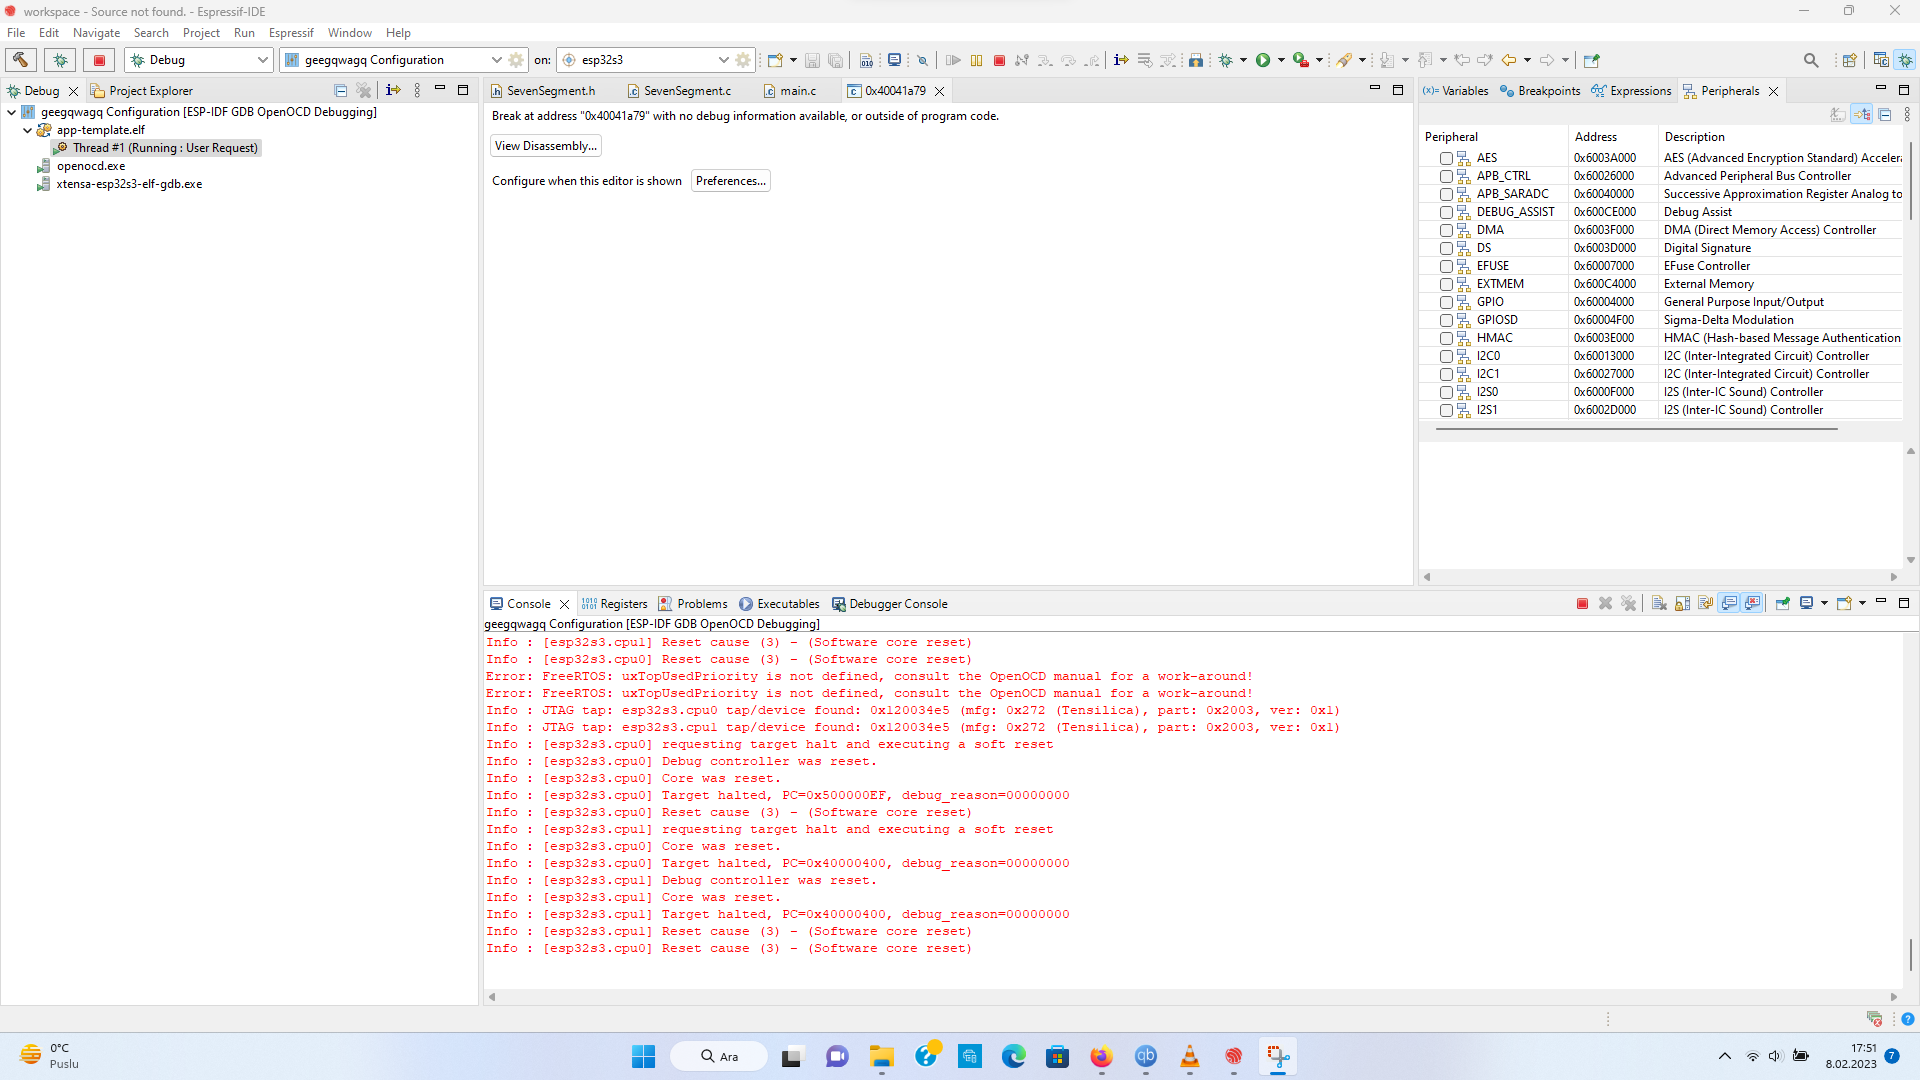
Task: Click the Clear Console icon
Action: 1659,604
